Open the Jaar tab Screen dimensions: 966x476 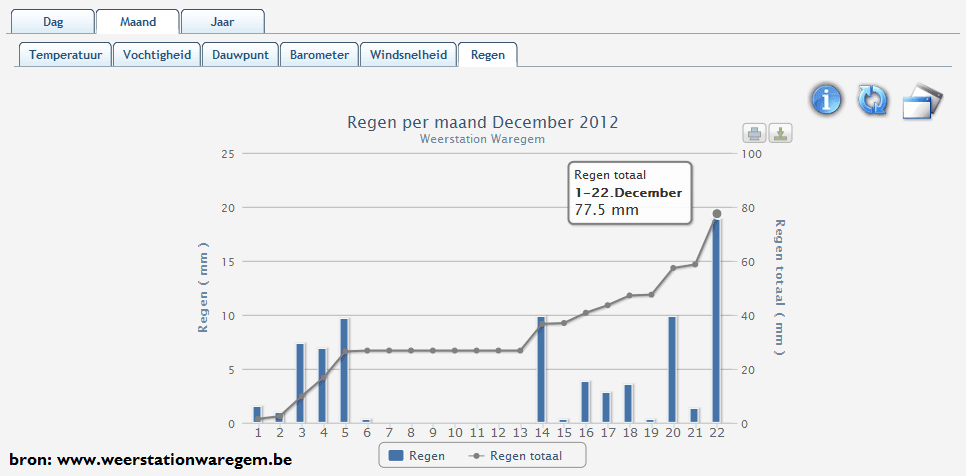click(x=223, y=21)
